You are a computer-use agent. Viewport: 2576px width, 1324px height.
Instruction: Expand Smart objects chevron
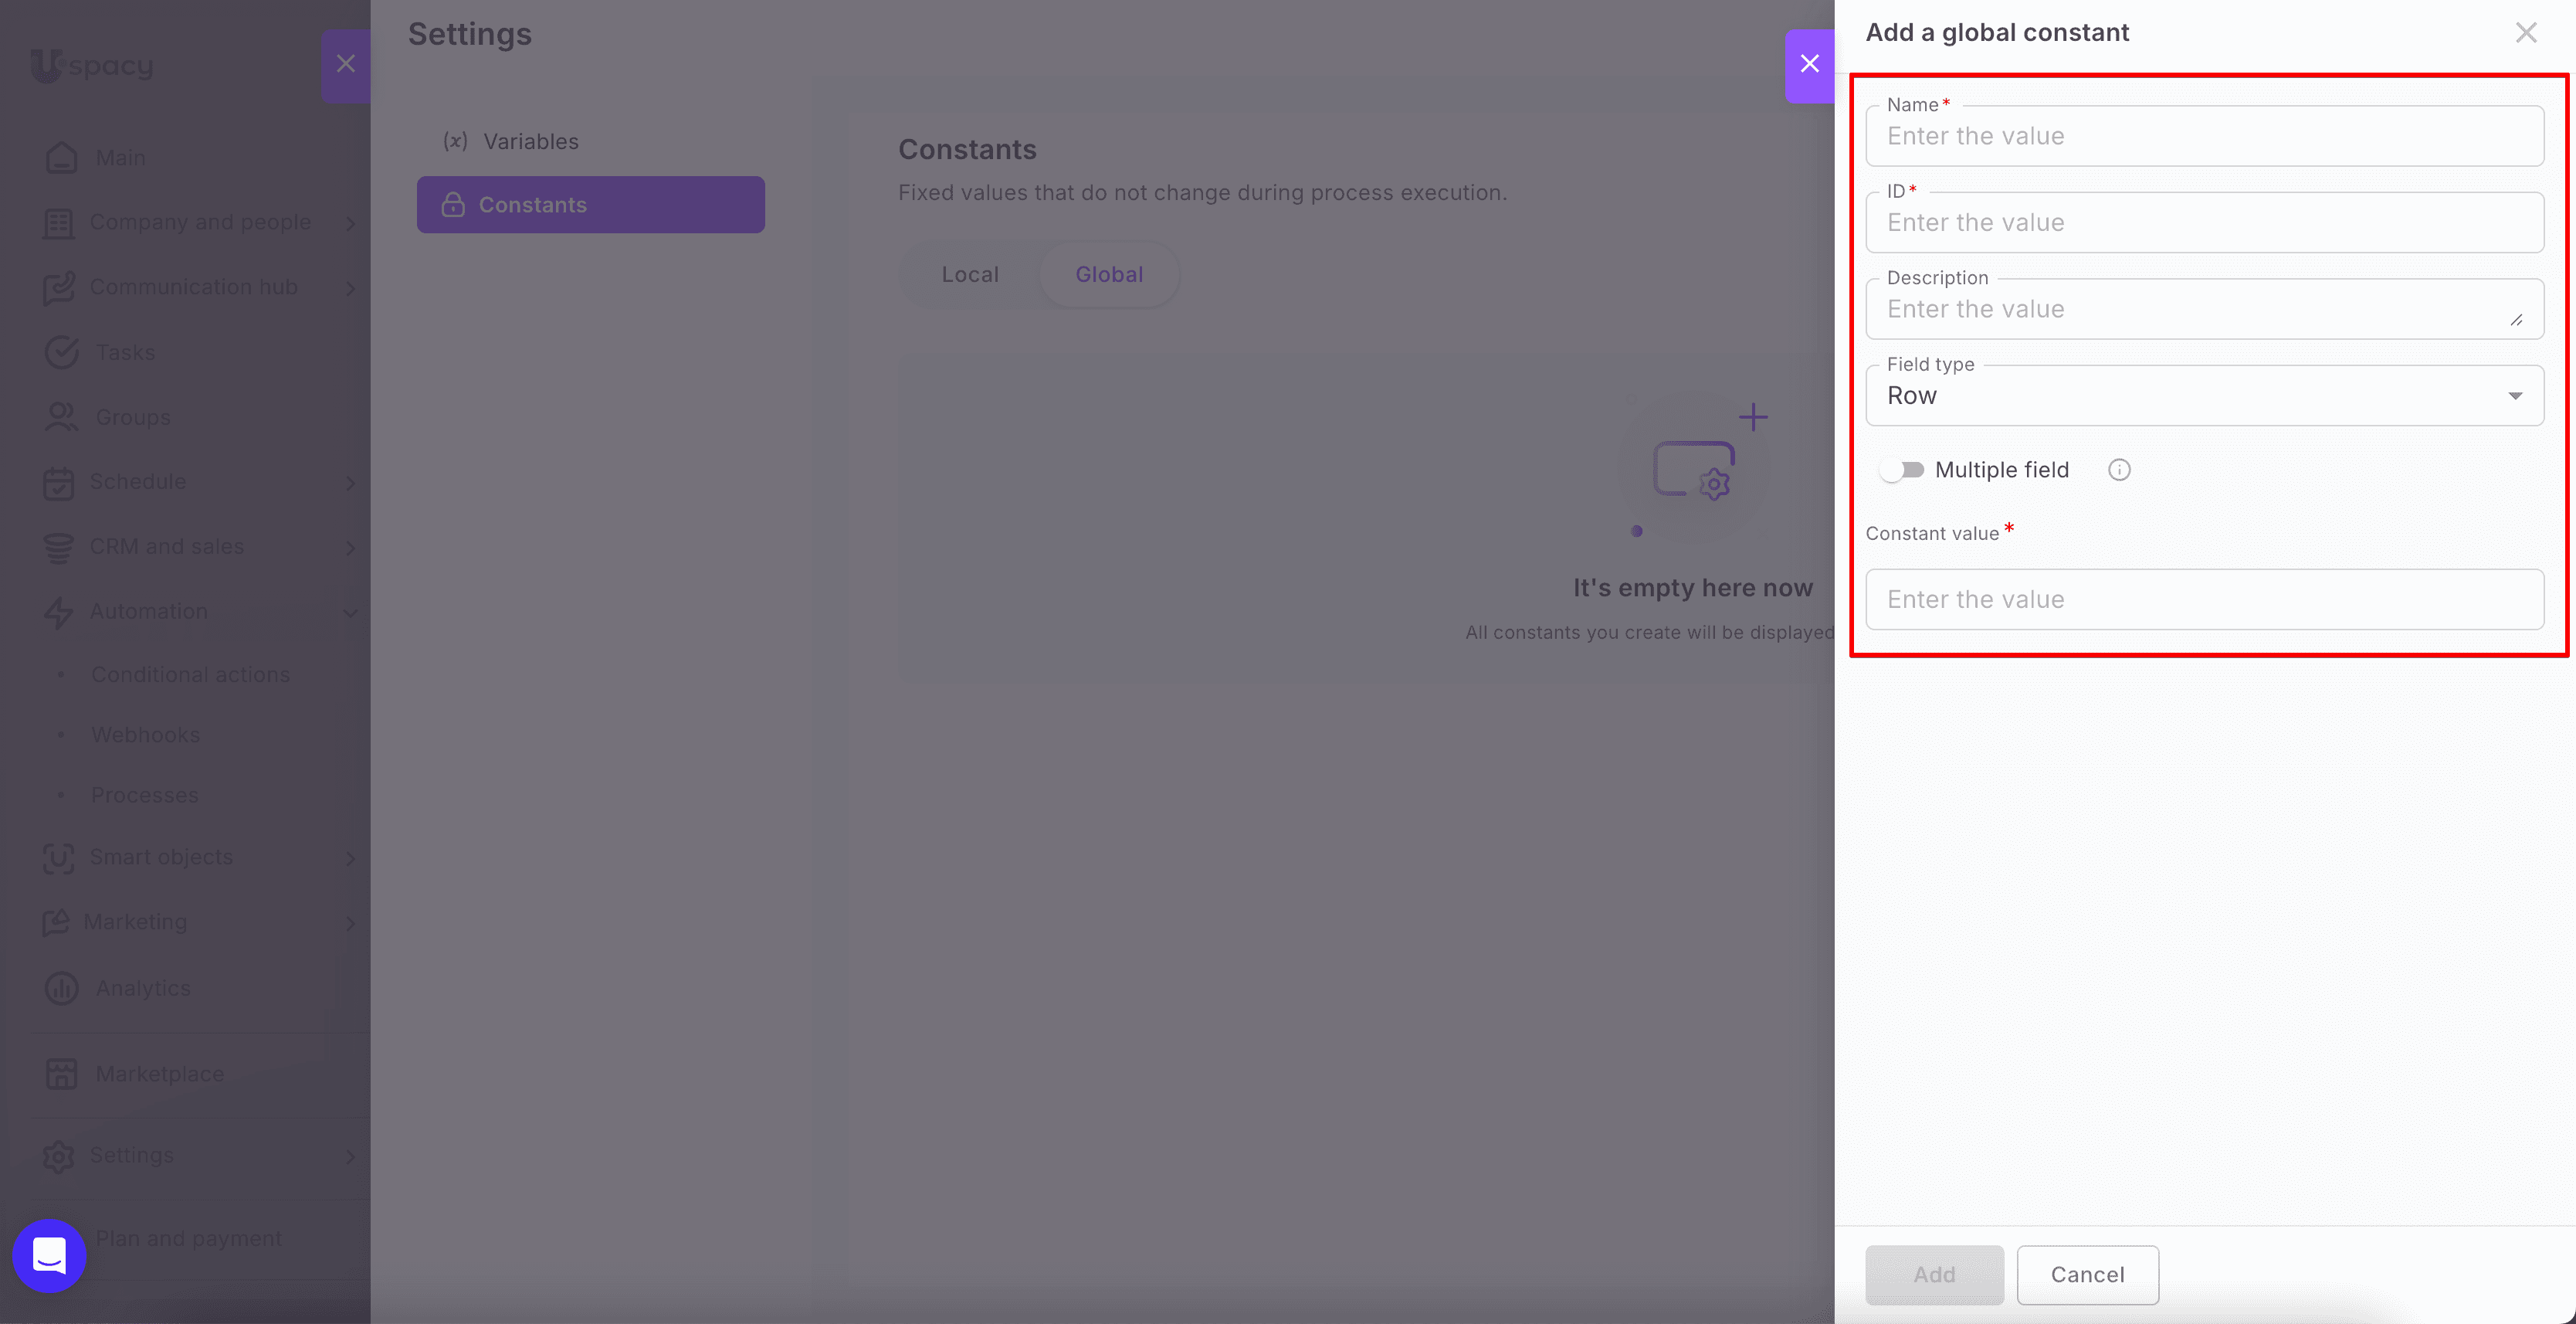(x=351, y=858)
